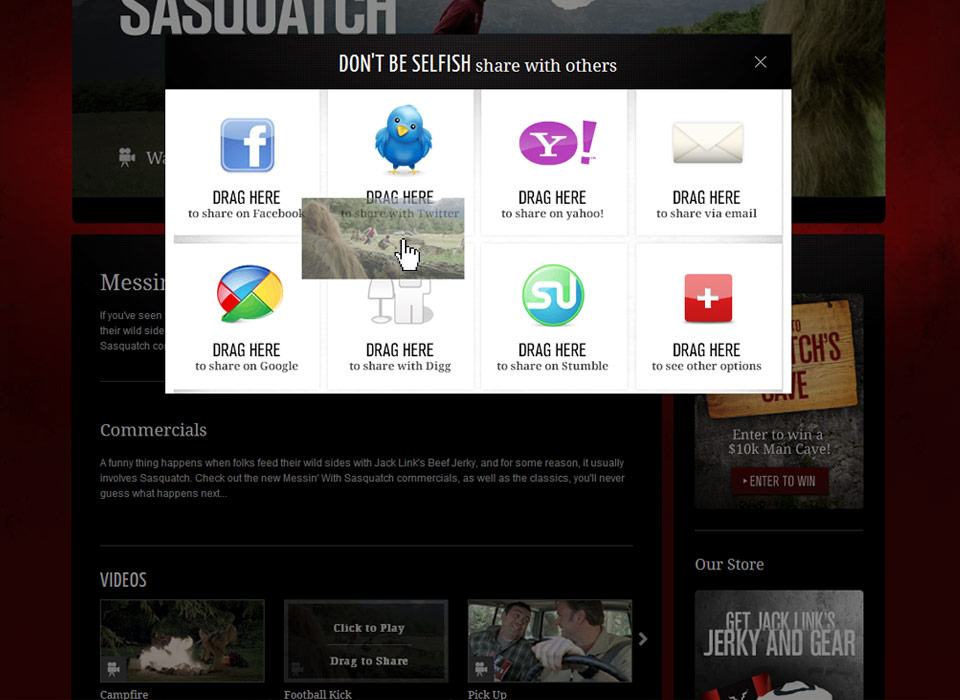
Task: Open the Campfire video thumbnail
Action: [x=182, y=641]
